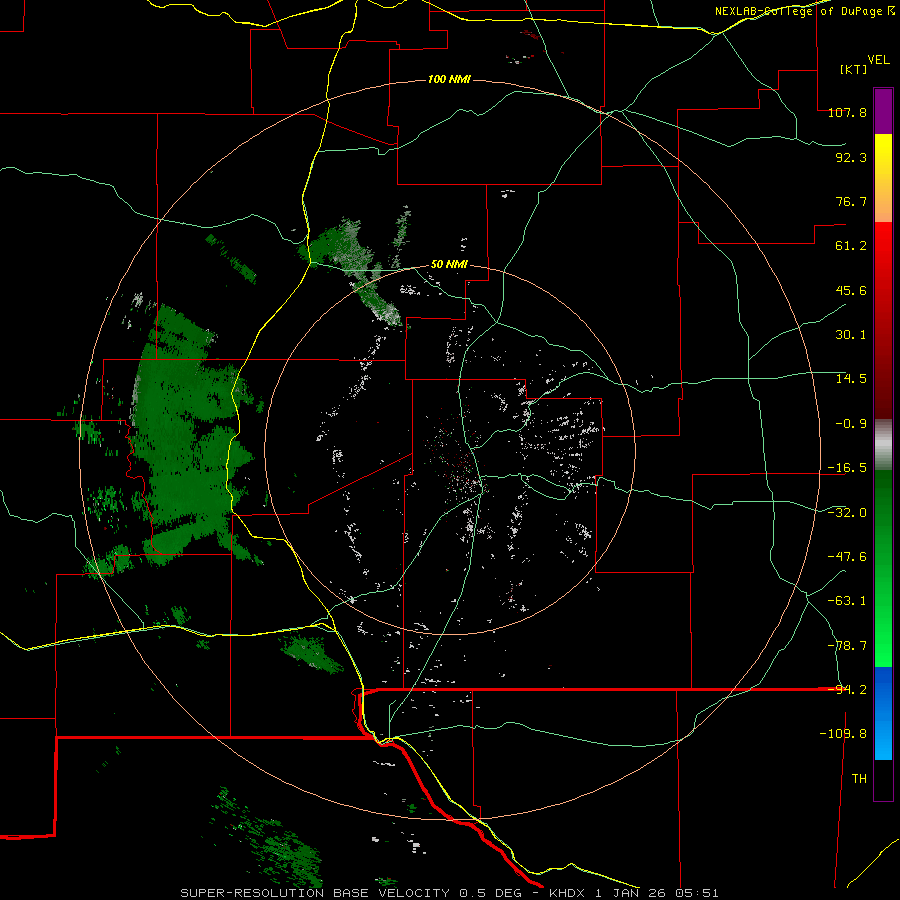Select the 14.5 velocity scale value
900x900 pixels.
(851, 379)
